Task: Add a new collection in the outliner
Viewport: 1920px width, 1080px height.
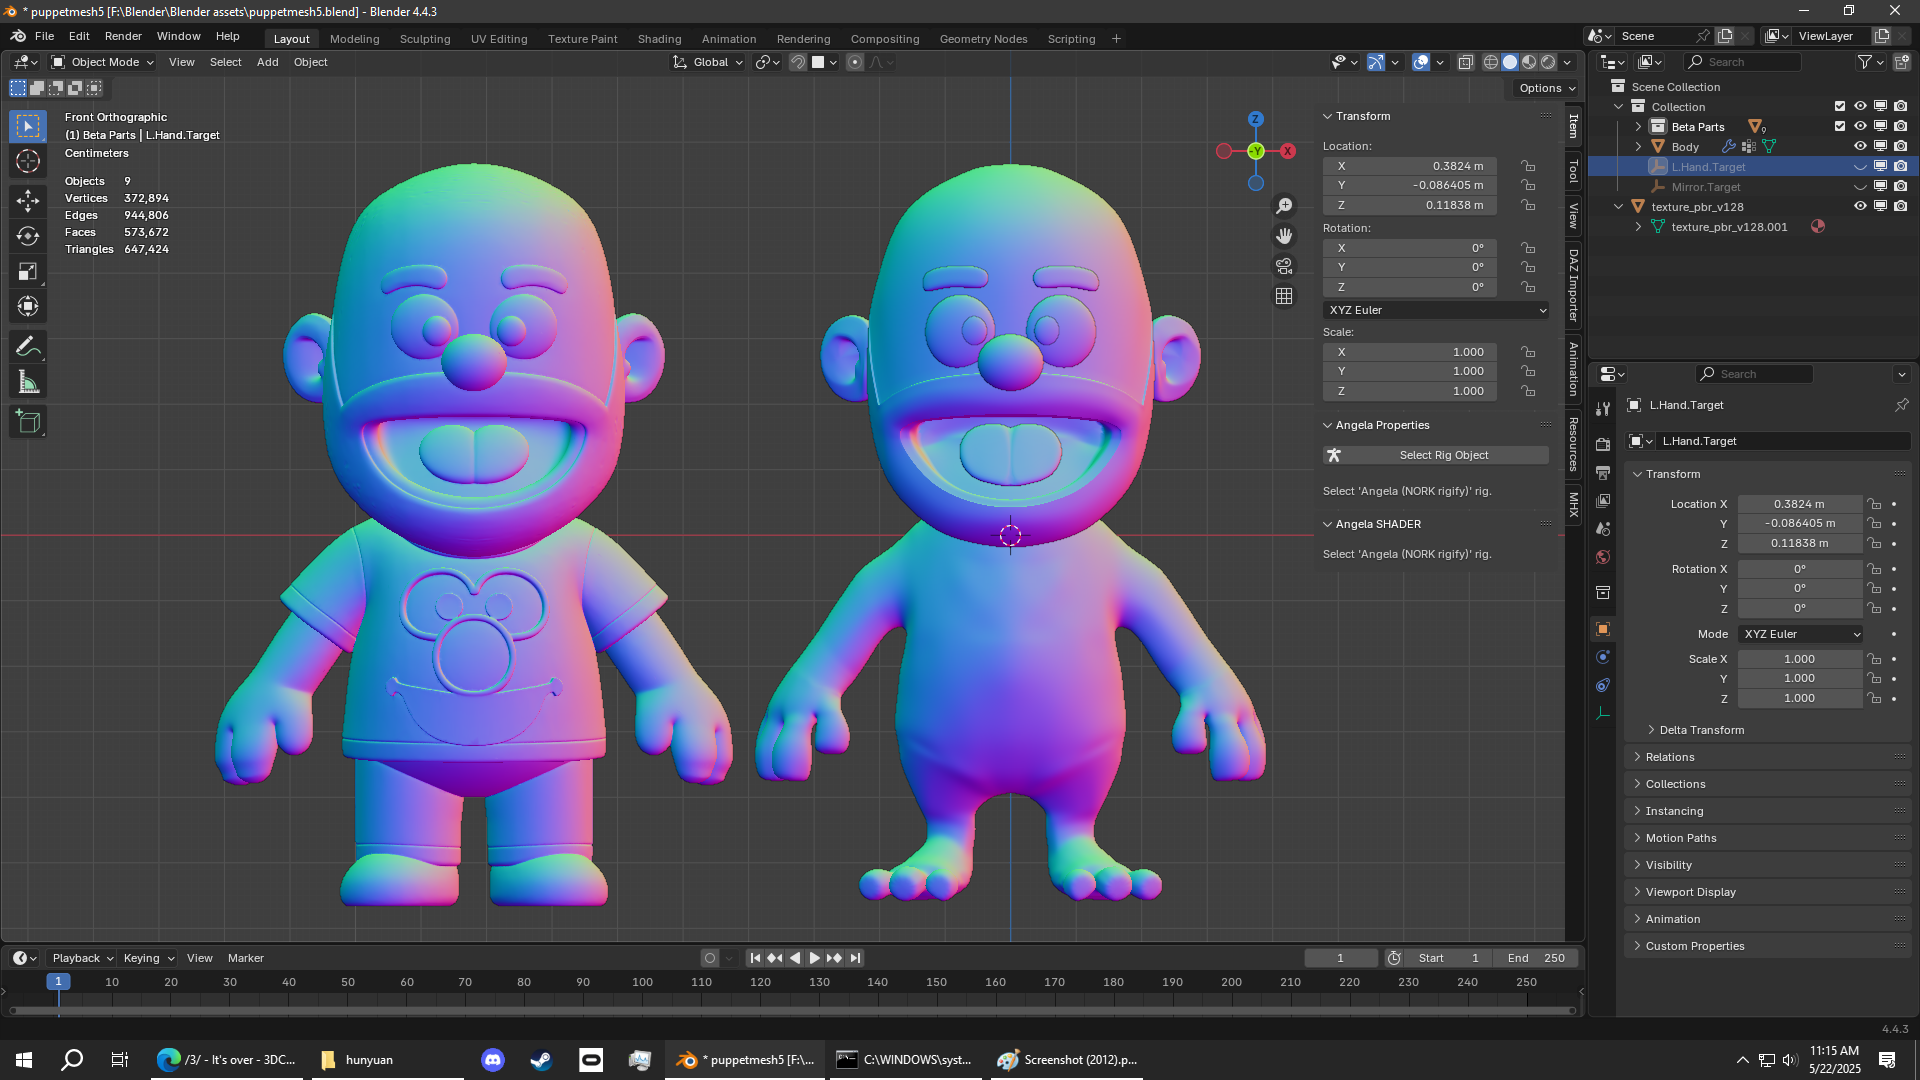Action: [1902, 62]
